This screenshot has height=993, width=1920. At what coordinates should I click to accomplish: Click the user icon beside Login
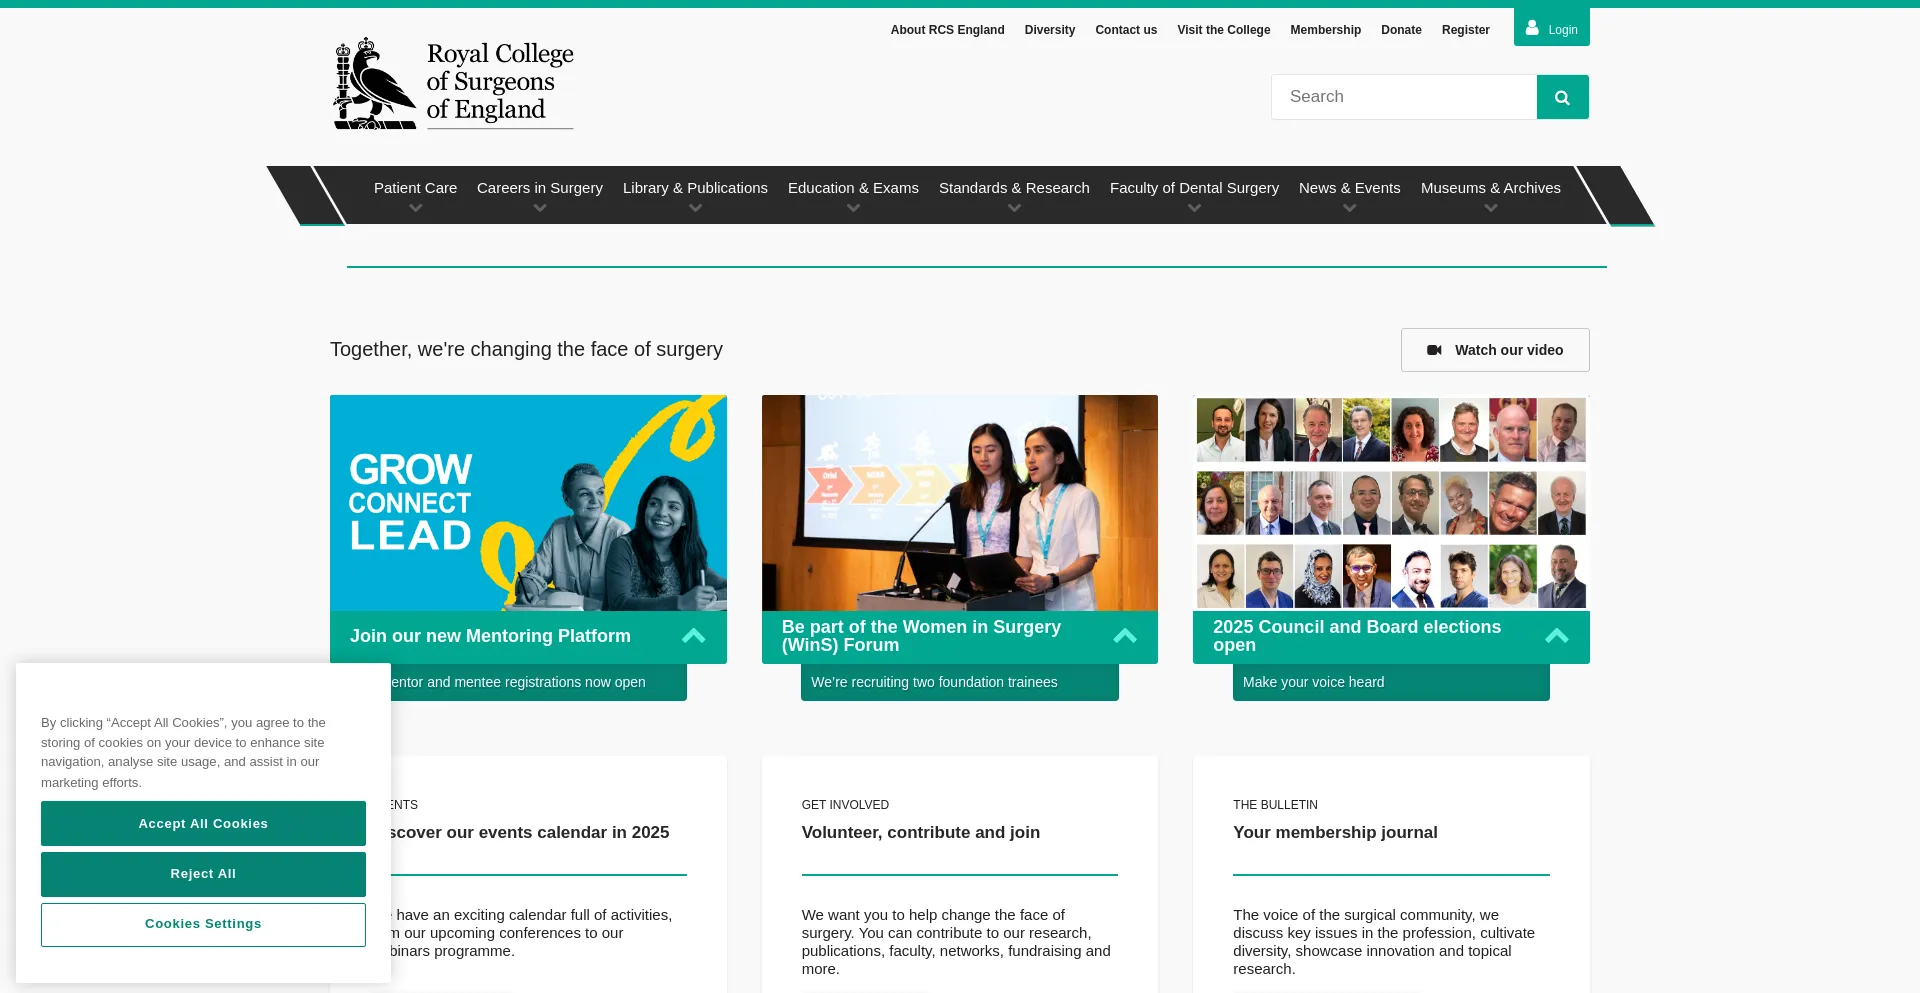pyautogui.click(x=1532, y=28)
